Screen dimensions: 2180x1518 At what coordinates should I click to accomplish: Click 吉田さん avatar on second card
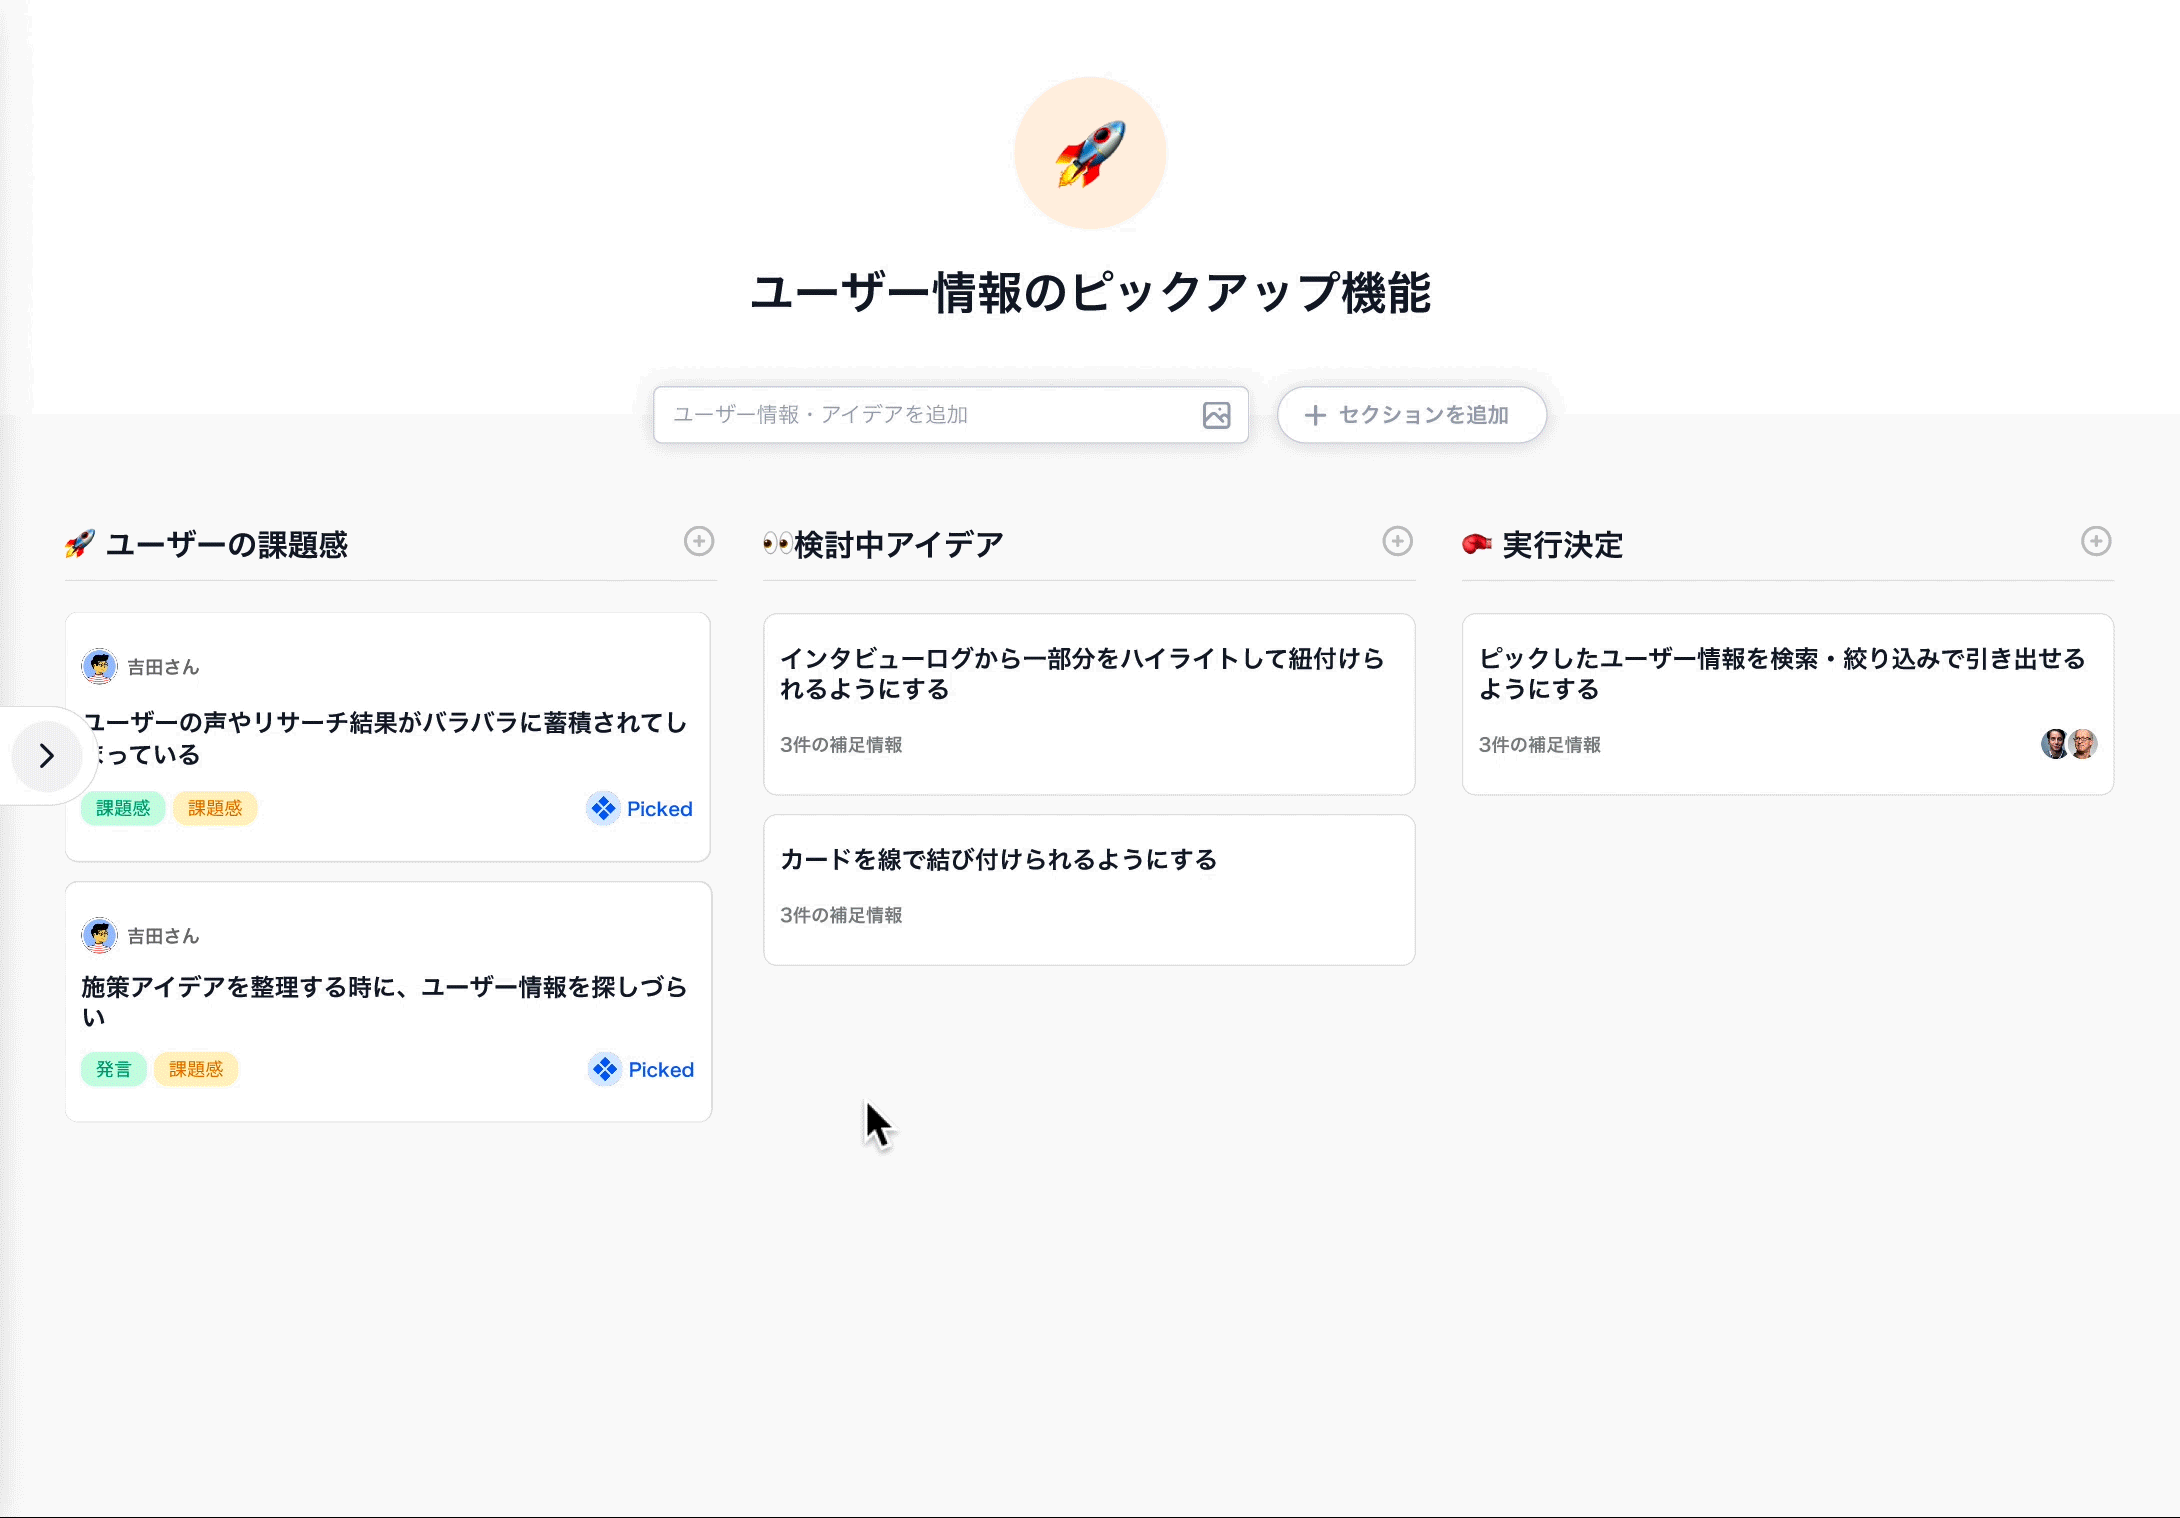coord(99,935)
